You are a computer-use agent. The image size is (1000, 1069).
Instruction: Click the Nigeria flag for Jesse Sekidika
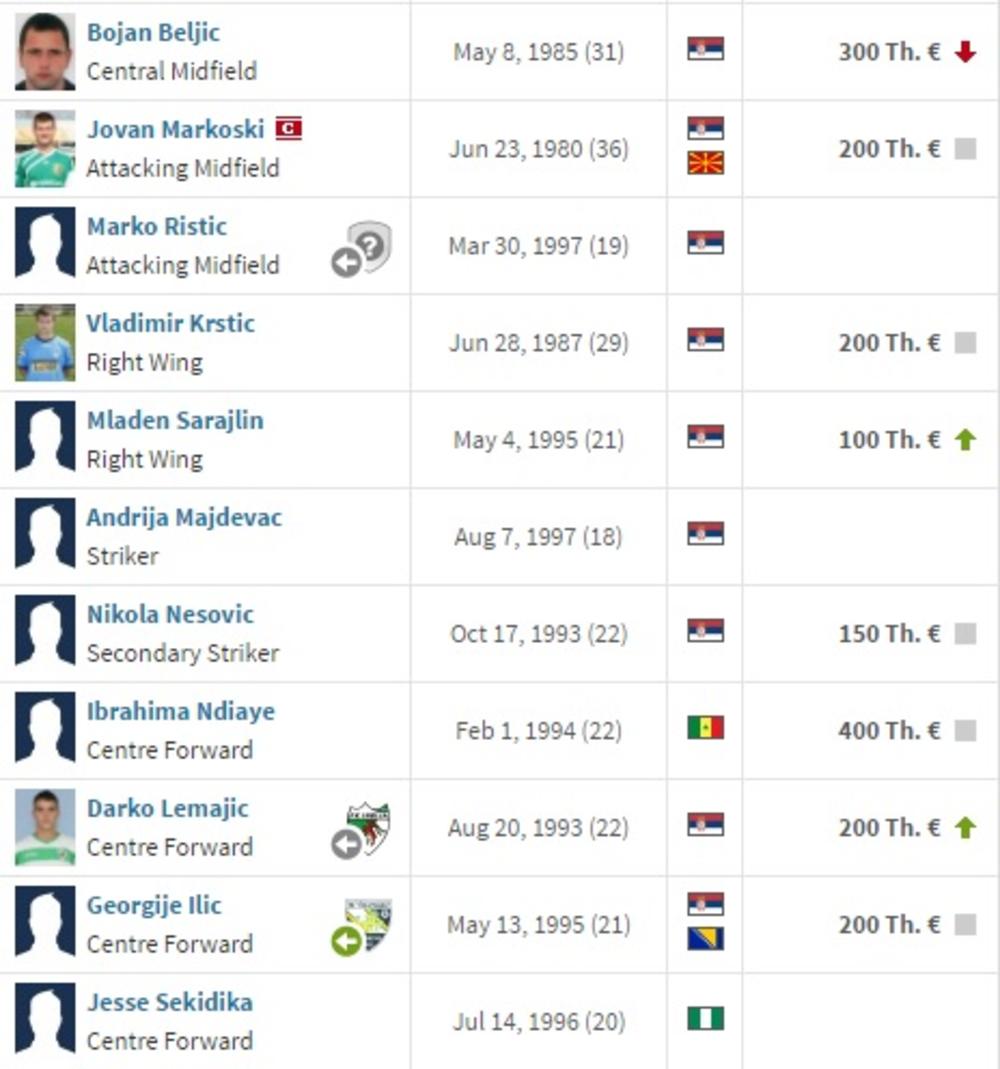(705, 1019)
